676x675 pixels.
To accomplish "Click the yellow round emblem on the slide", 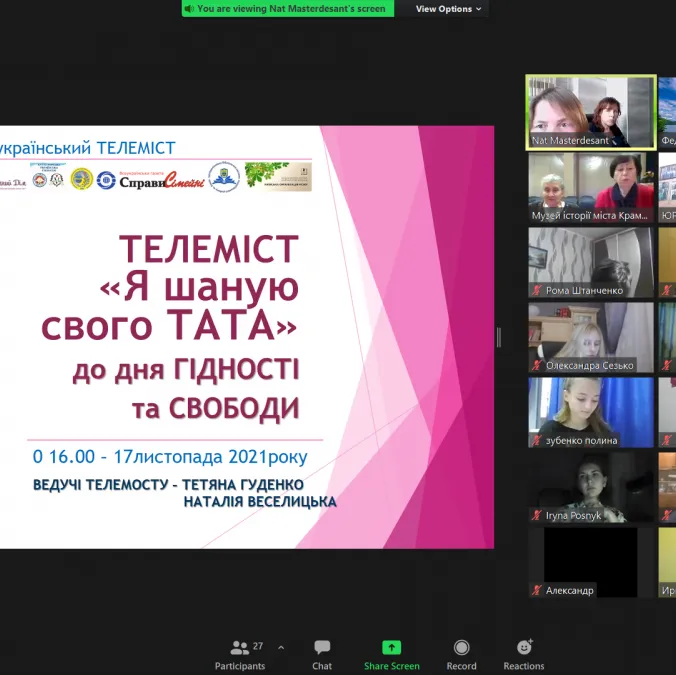I will click(81, 179).
